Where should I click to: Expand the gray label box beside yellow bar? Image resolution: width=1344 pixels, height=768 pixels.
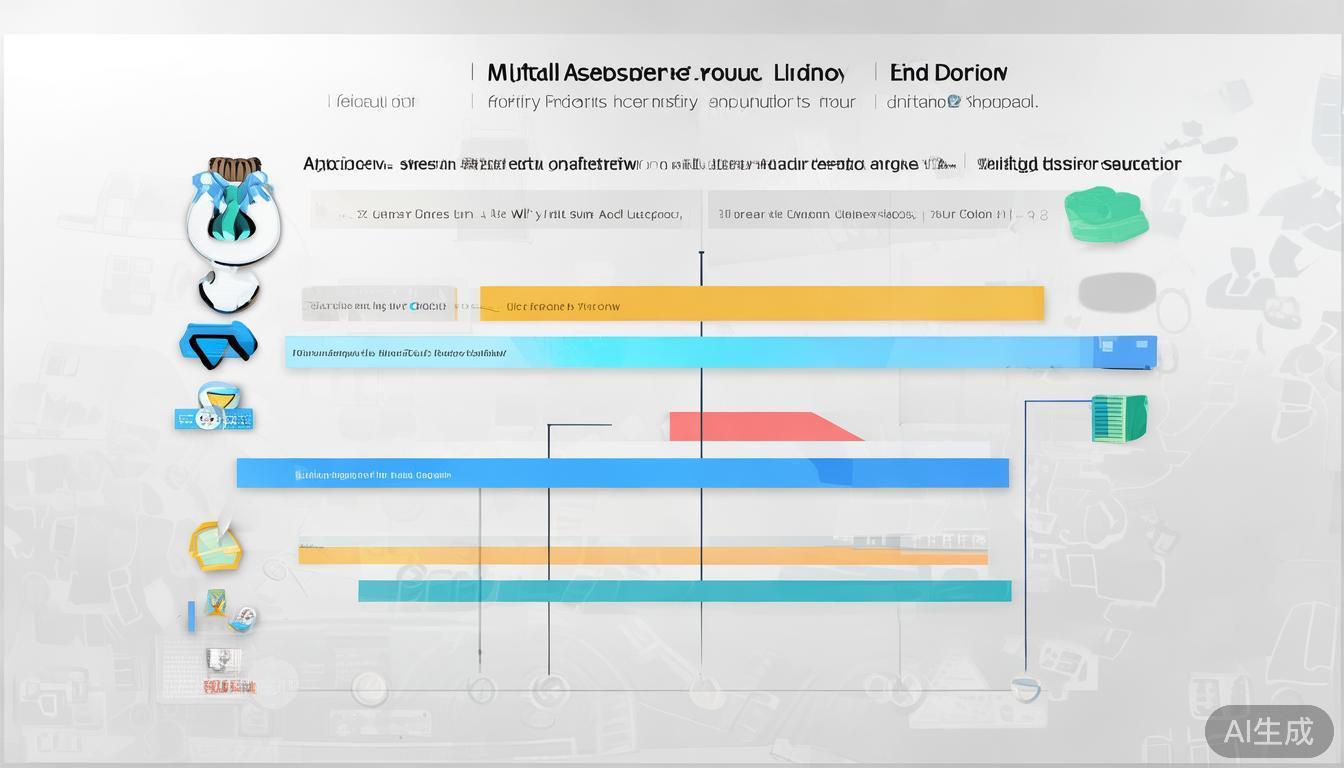pos(379,305)
